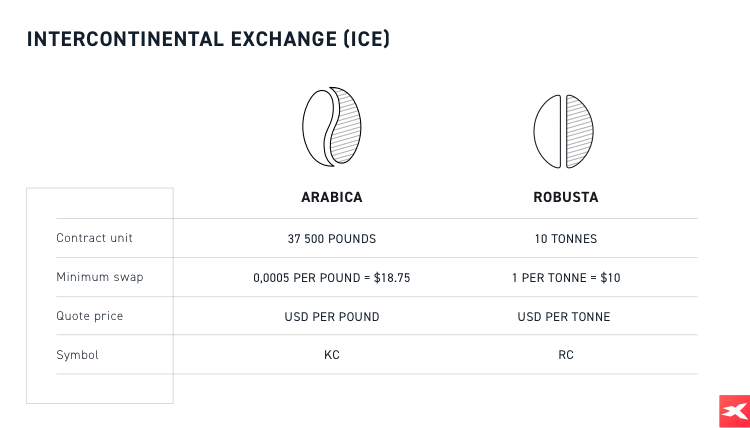Select the ROBUSTA column heading

566,198
